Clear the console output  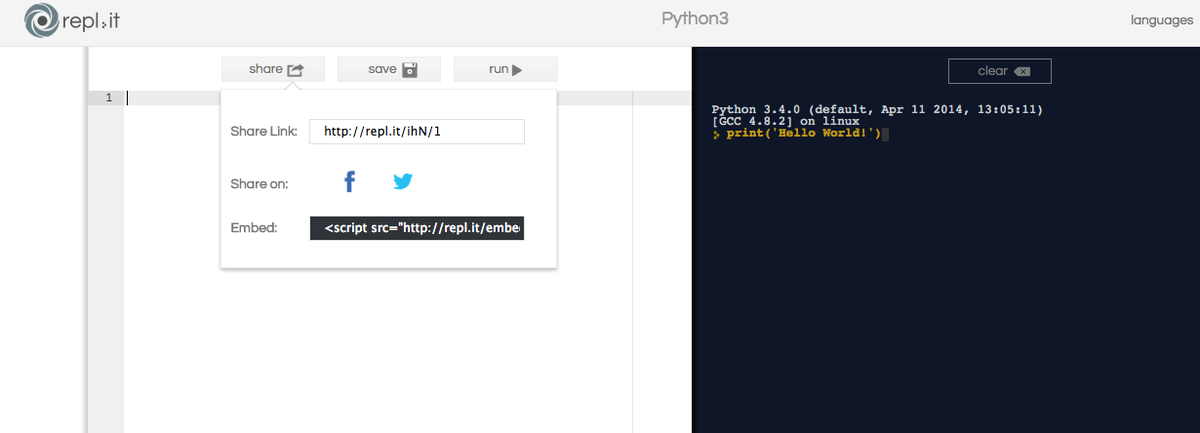click(1000, 71)
